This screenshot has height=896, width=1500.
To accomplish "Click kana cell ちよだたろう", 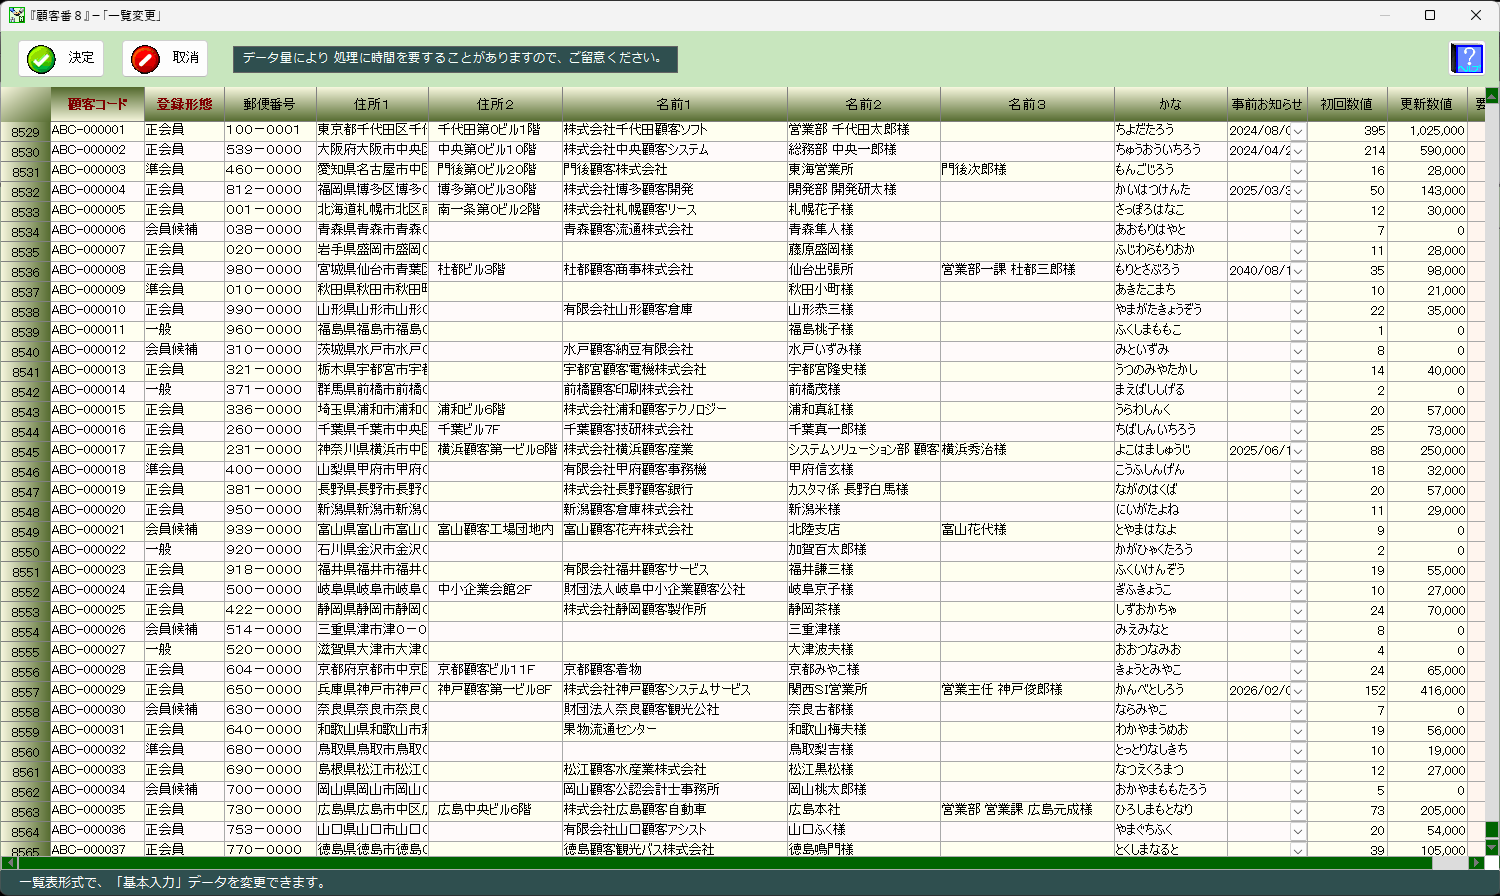I will 1171,130.
